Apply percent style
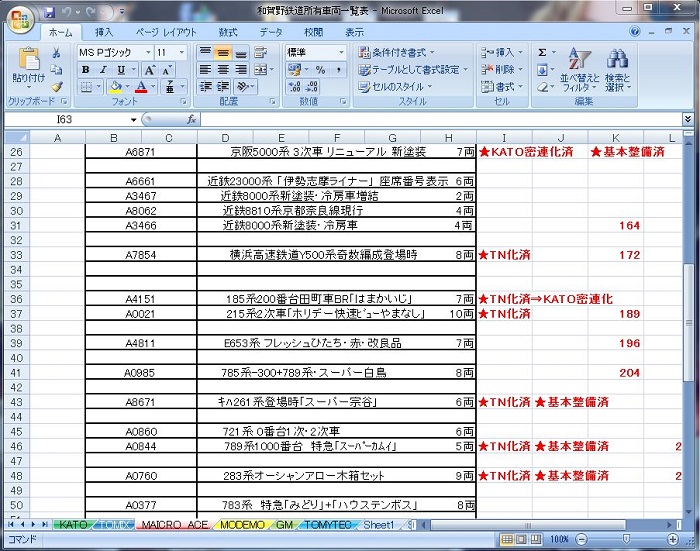 pyautogui.click(x=321, y=70)
